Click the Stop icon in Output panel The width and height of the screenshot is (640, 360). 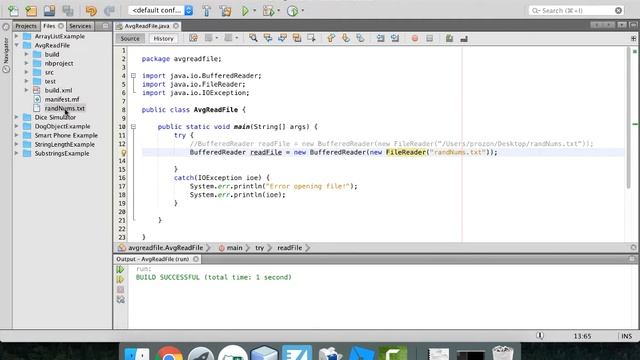point(120,289)
